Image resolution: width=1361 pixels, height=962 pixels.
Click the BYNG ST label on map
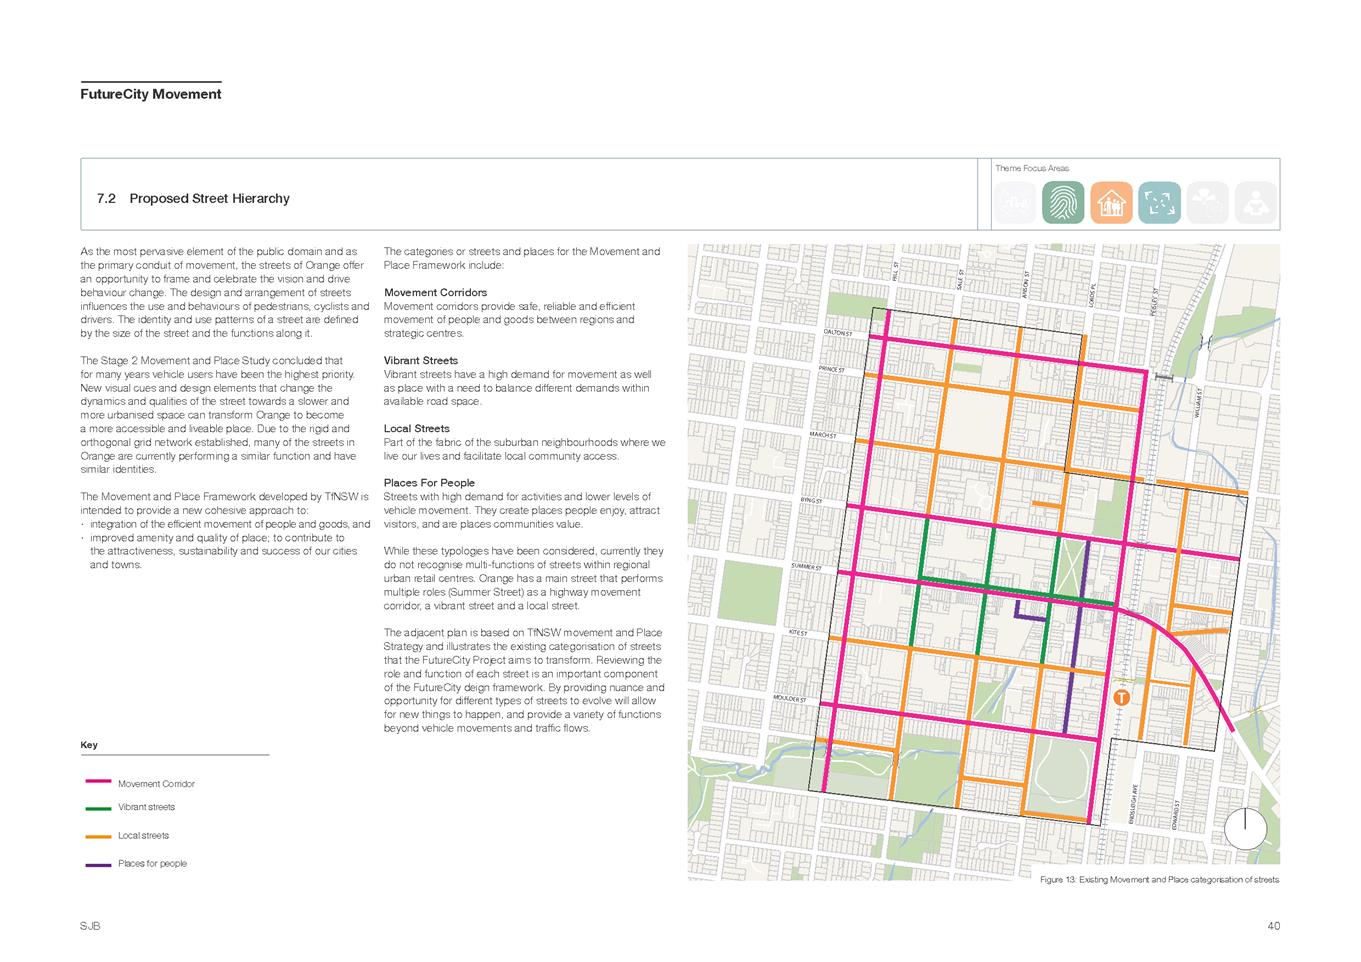[x=812, y=500]
